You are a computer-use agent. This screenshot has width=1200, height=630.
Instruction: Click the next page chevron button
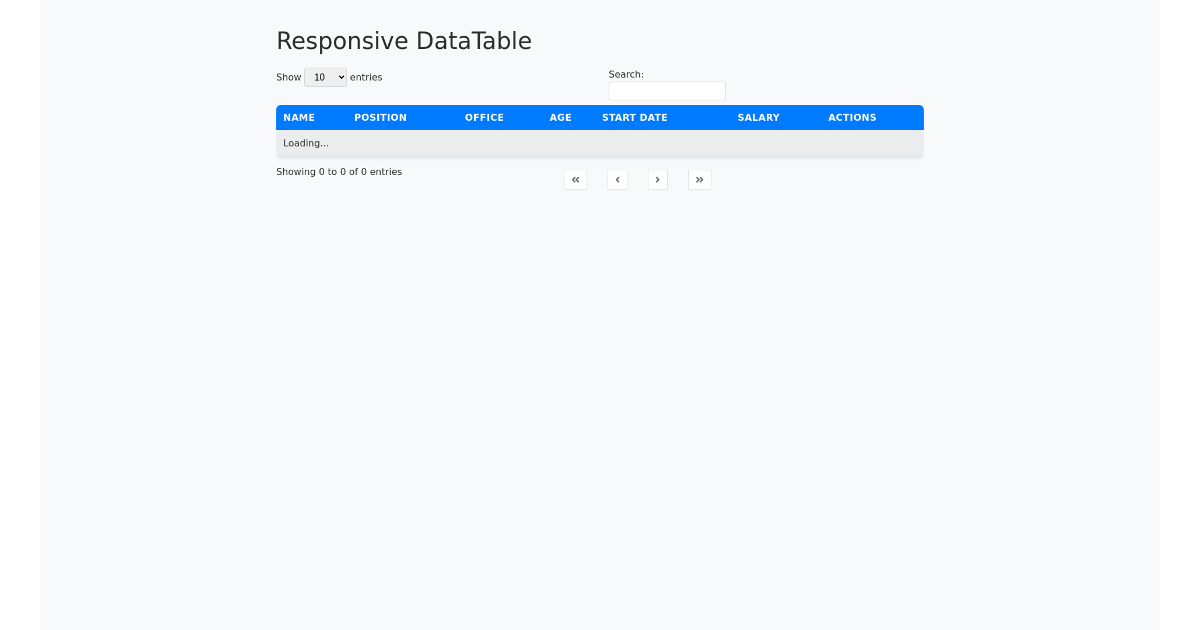click(x=657, y=179)
